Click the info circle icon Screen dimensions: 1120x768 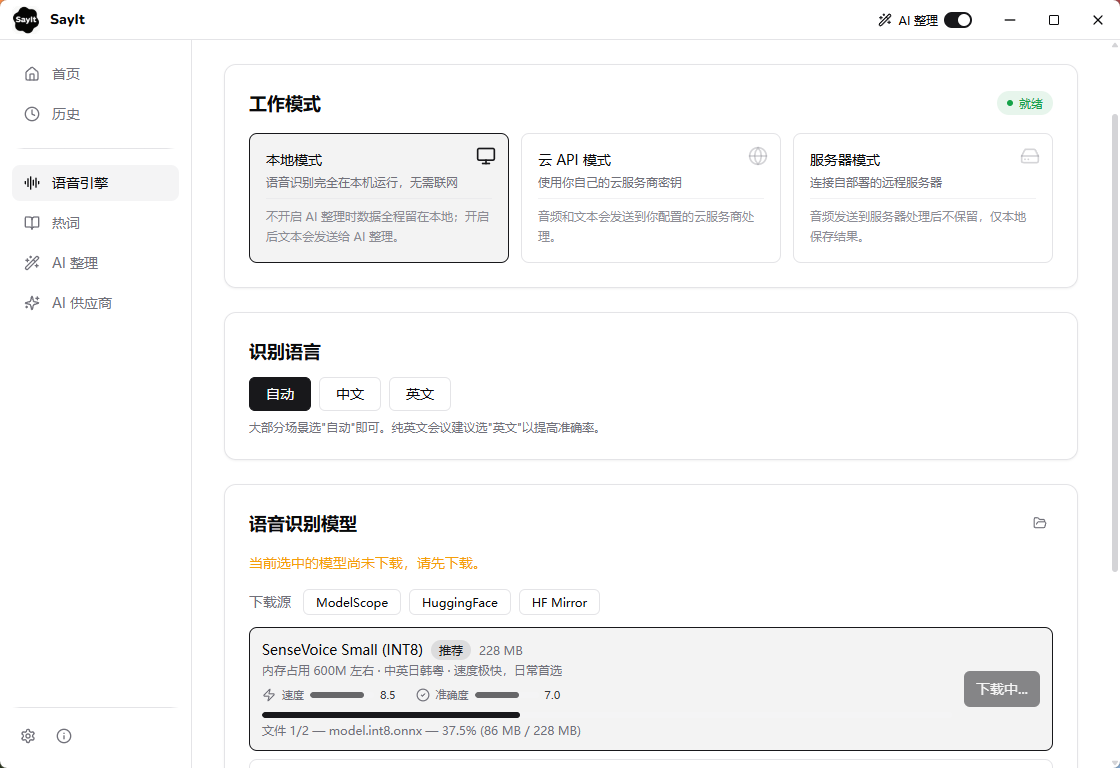click(64, 736)
